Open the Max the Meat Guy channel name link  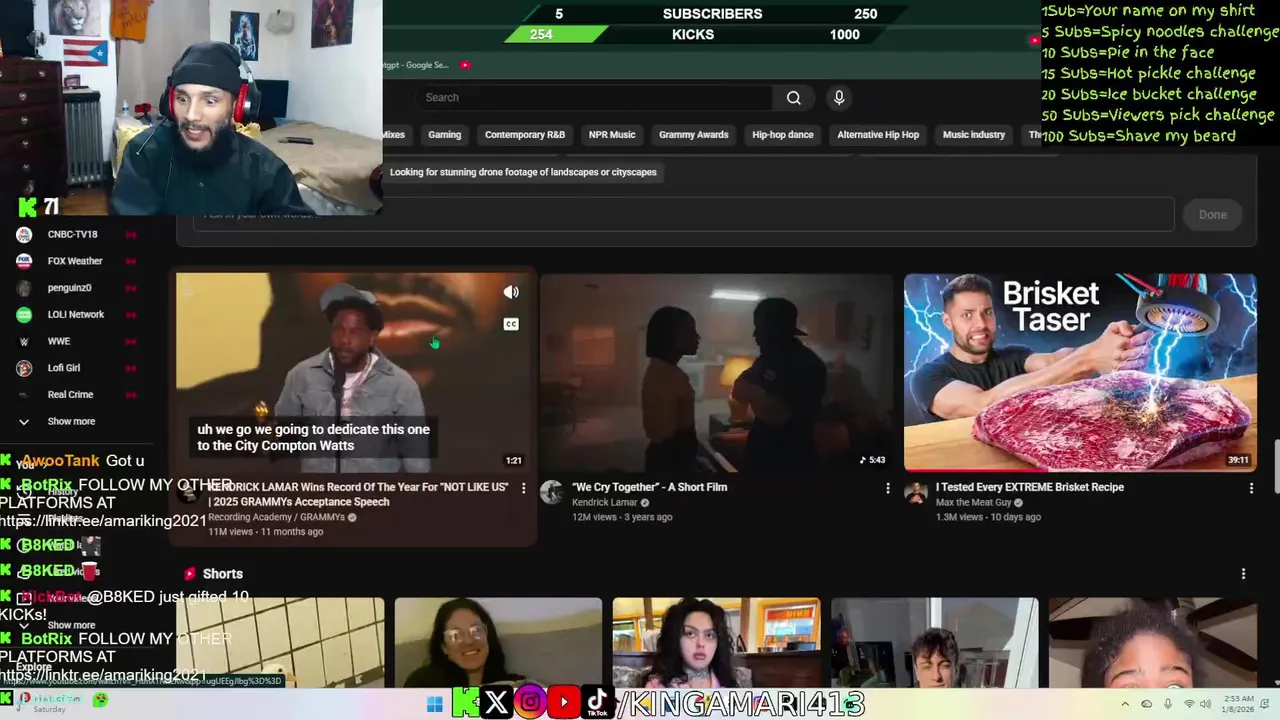973,502
